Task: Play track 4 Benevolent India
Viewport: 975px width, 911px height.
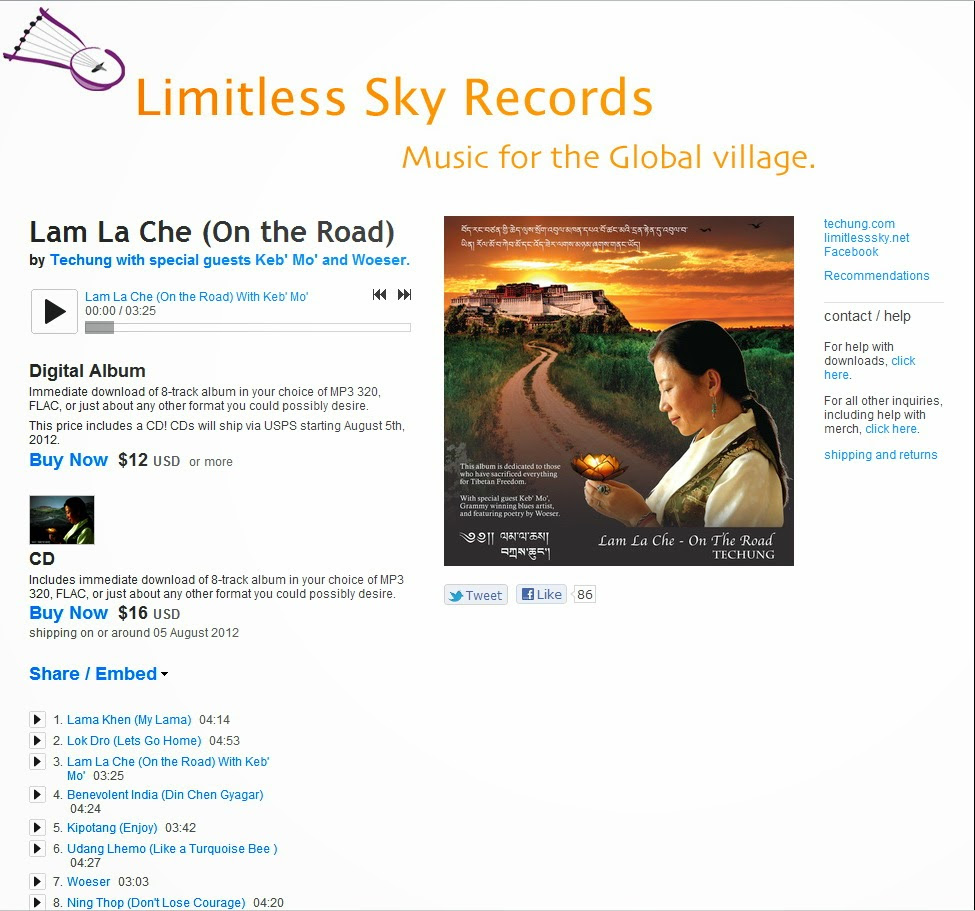Action: 37,795
